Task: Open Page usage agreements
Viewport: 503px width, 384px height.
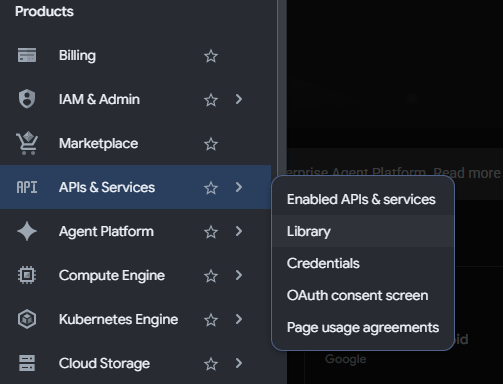Action: click(363, 327)
